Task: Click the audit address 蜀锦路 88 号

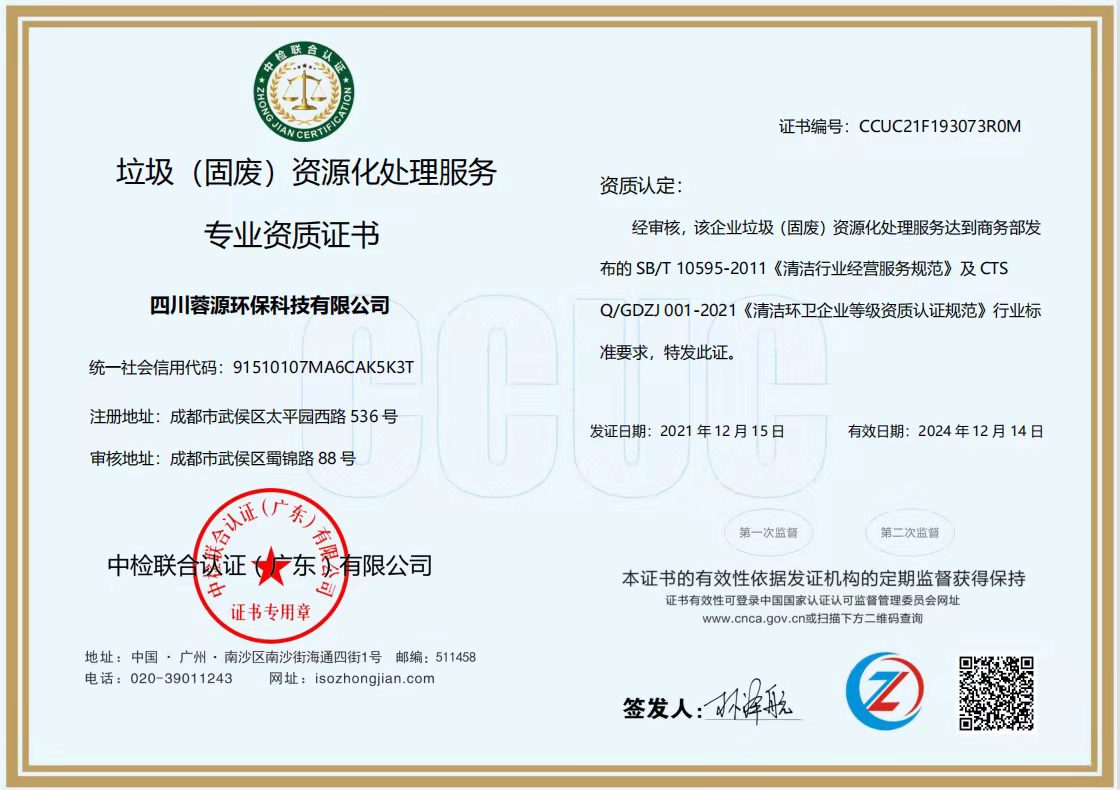Action: click(x=263, y=459)
